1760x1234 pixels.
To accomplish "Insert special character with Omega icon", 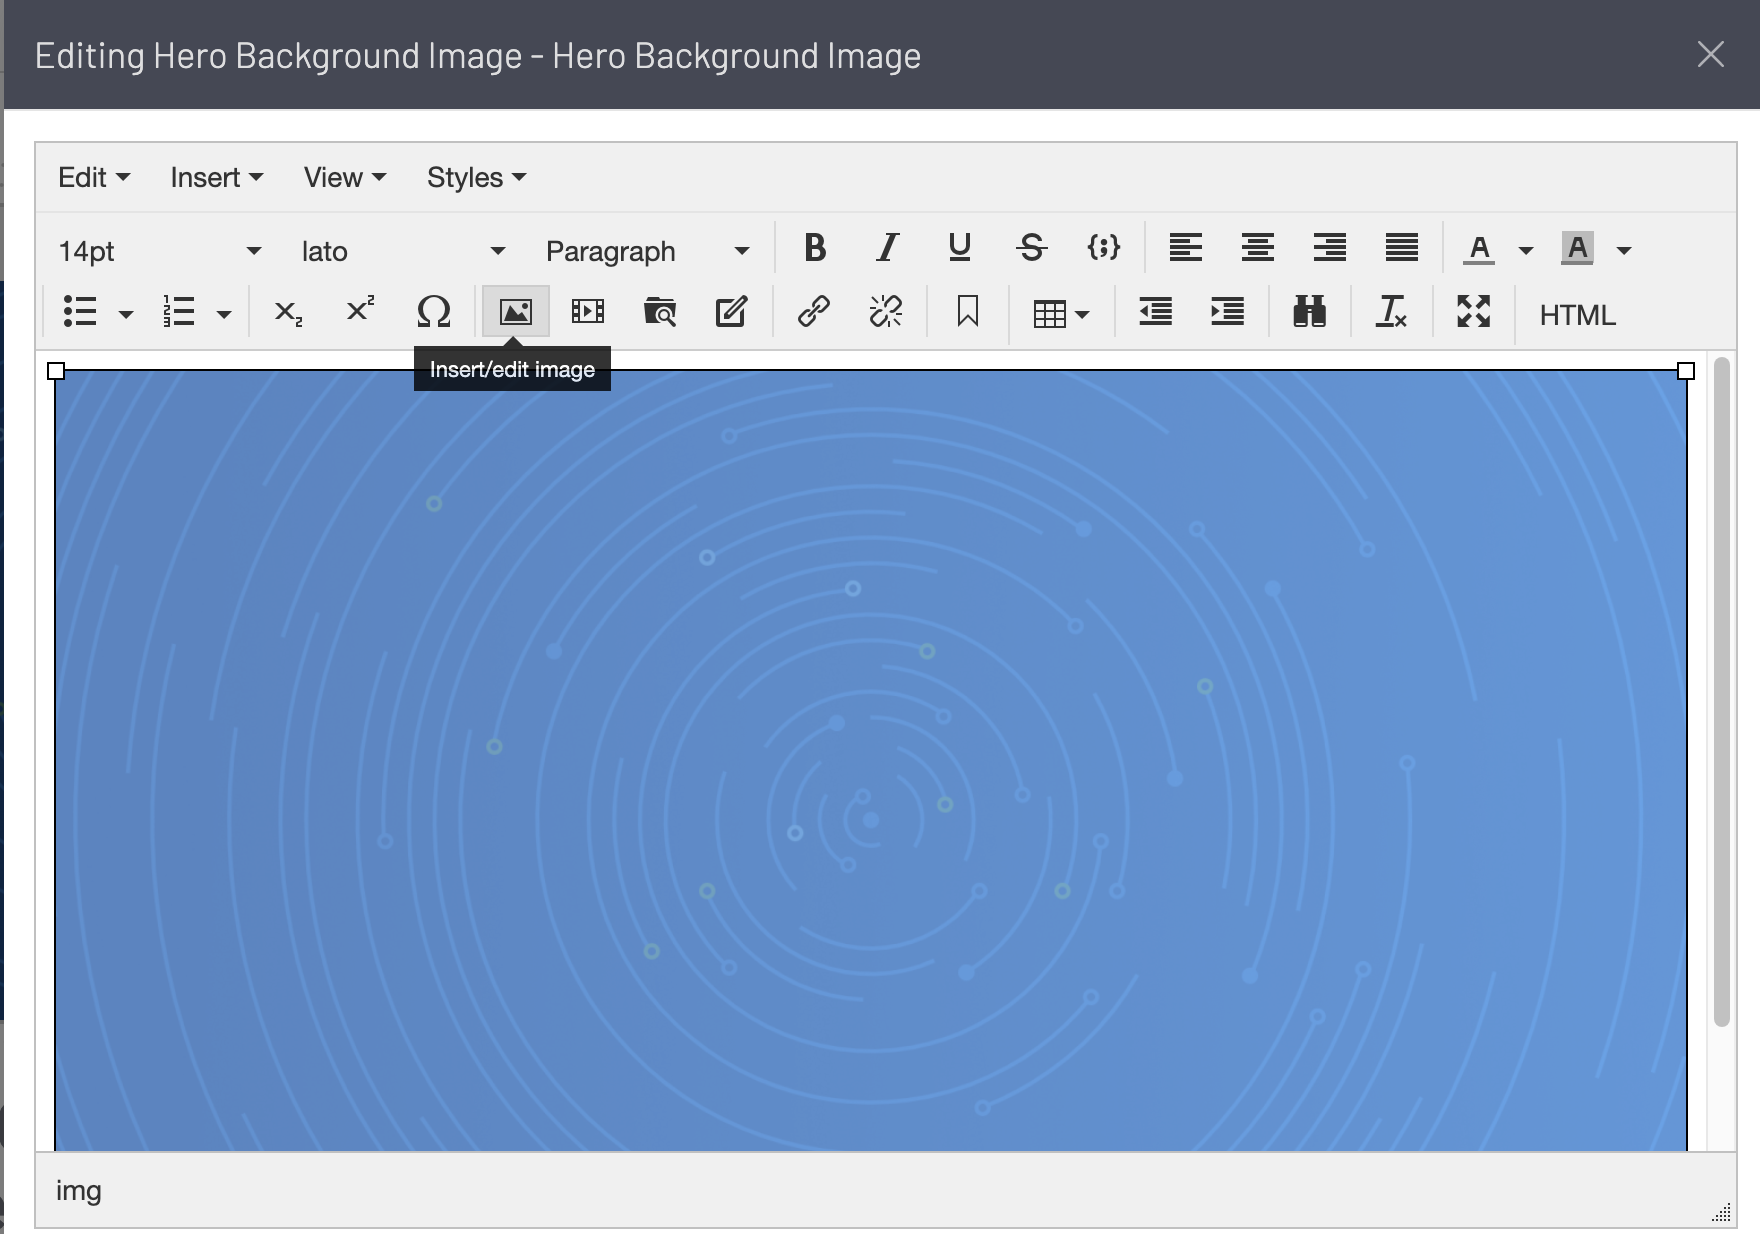I will [433, 313].
